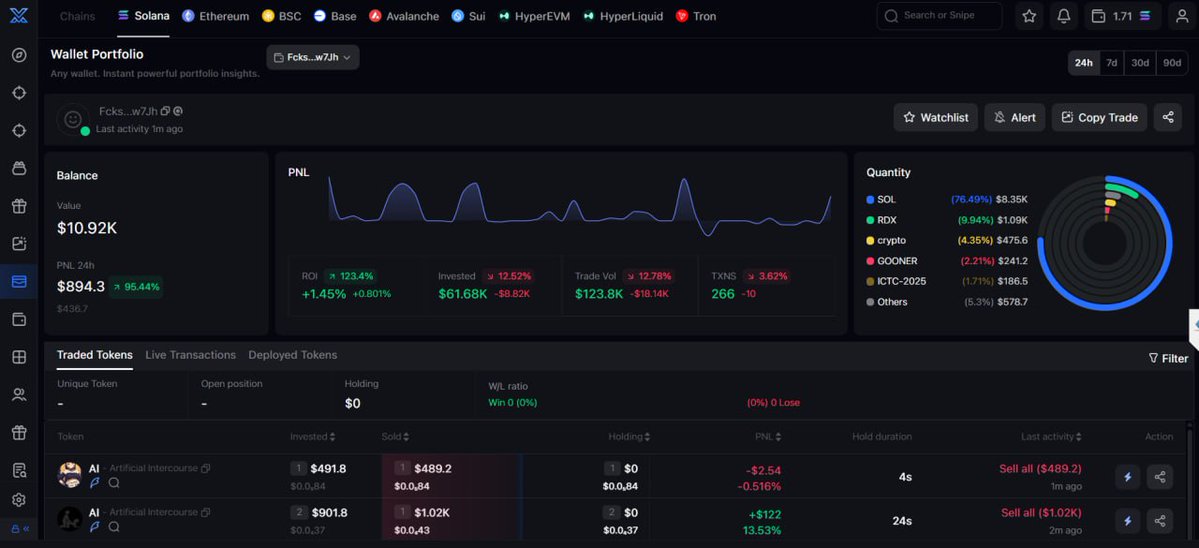Open the grid dashboard icon in sidebar

pos(19,357)
